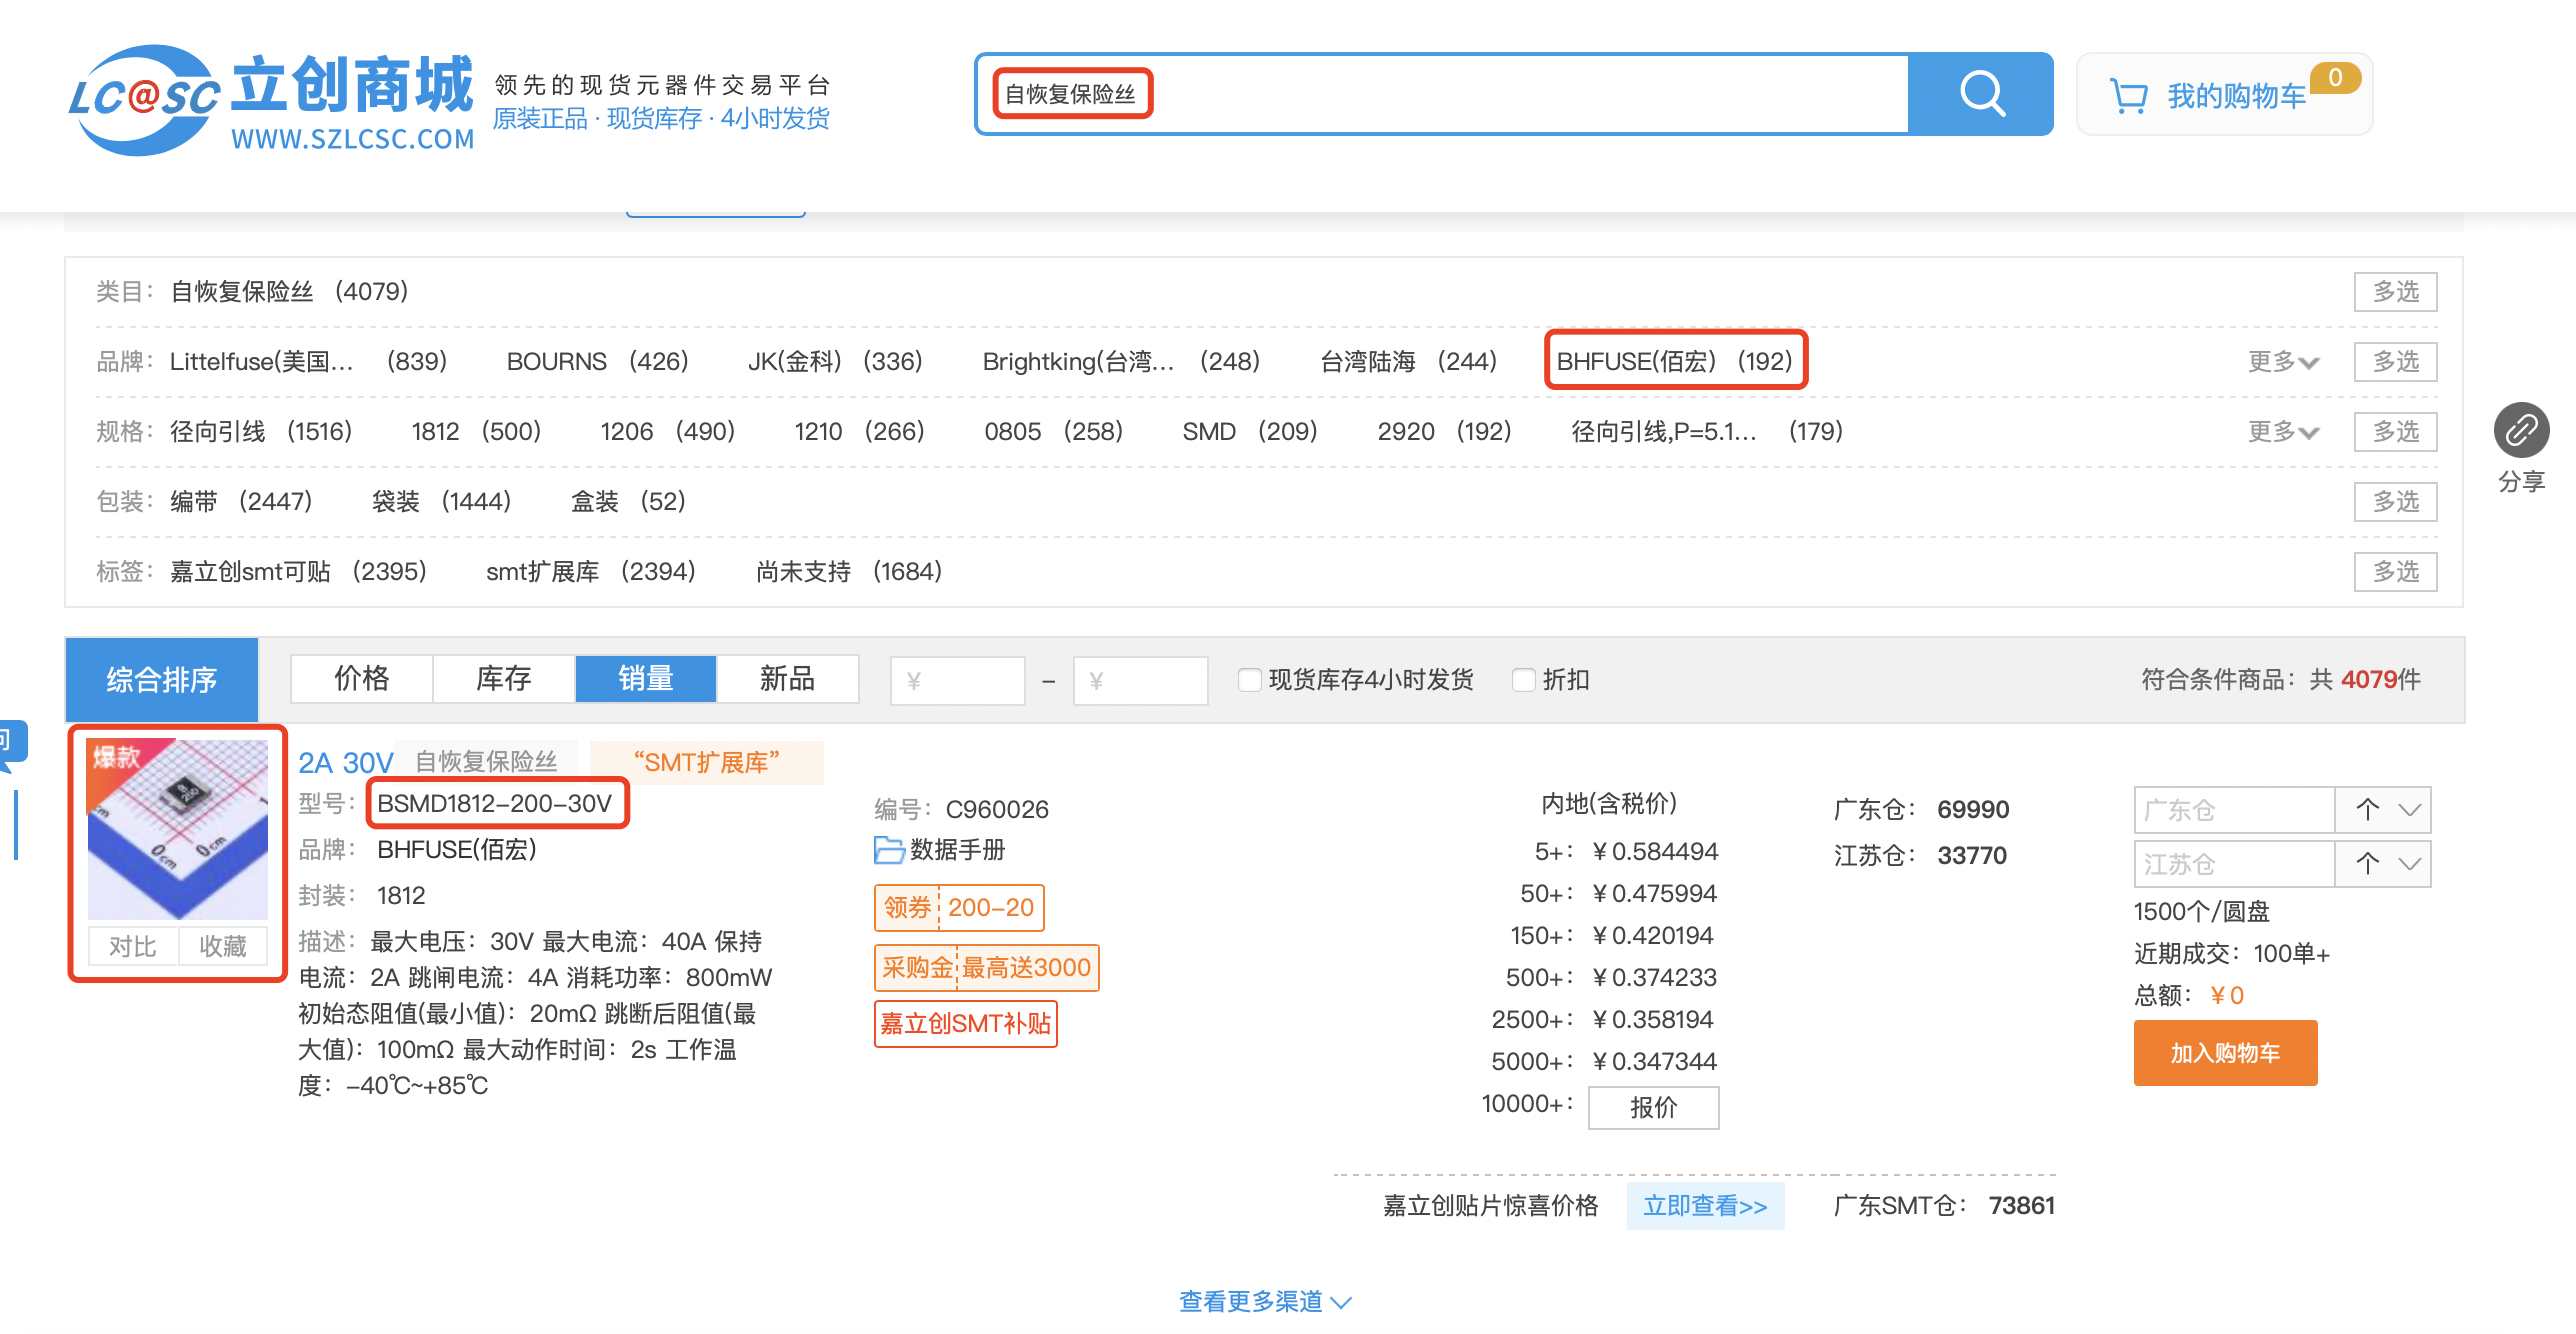This screenshot has width=2576, height=1334.
Task: Filter by spec 2920
Action: [1444, 431]
